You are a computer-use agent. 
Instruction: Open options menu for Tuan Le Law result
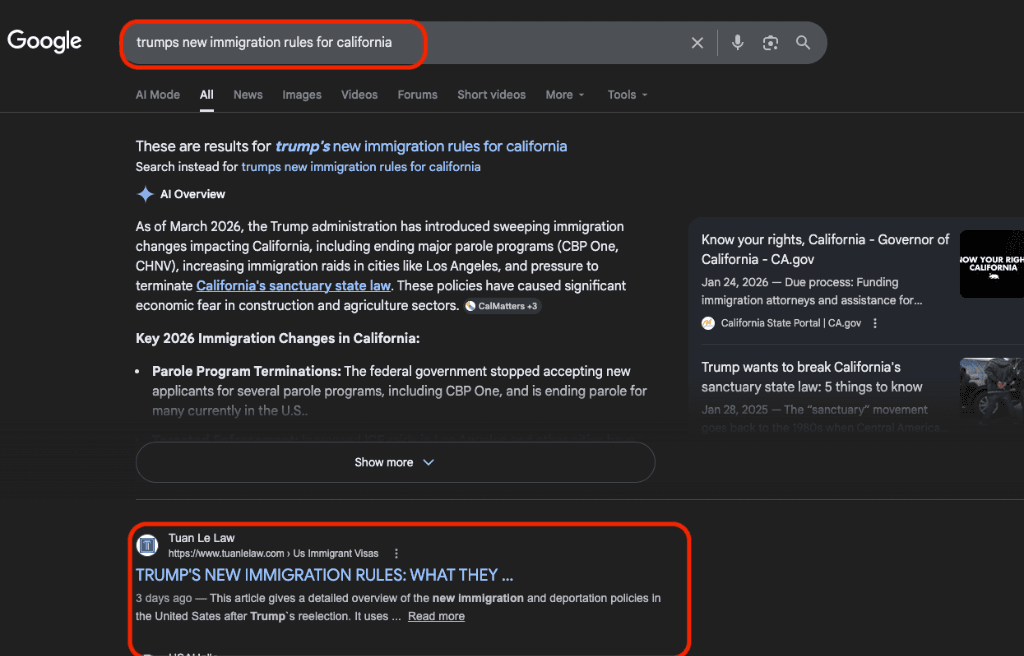tap(396, 553)
